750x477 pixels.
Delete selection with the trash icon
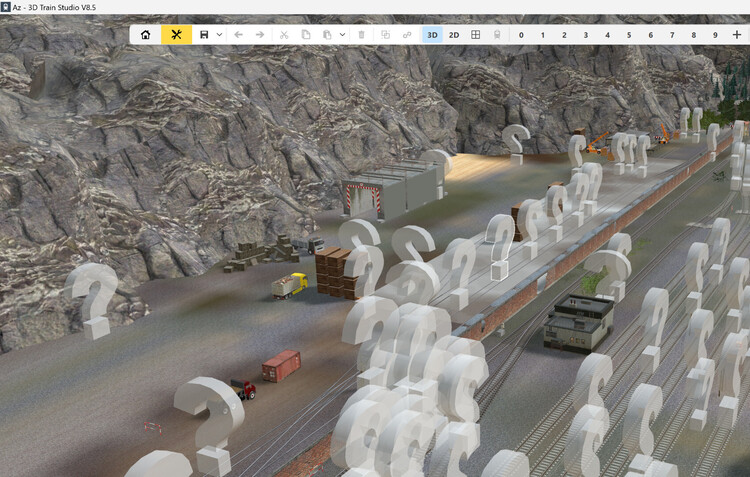coord(362,35)
